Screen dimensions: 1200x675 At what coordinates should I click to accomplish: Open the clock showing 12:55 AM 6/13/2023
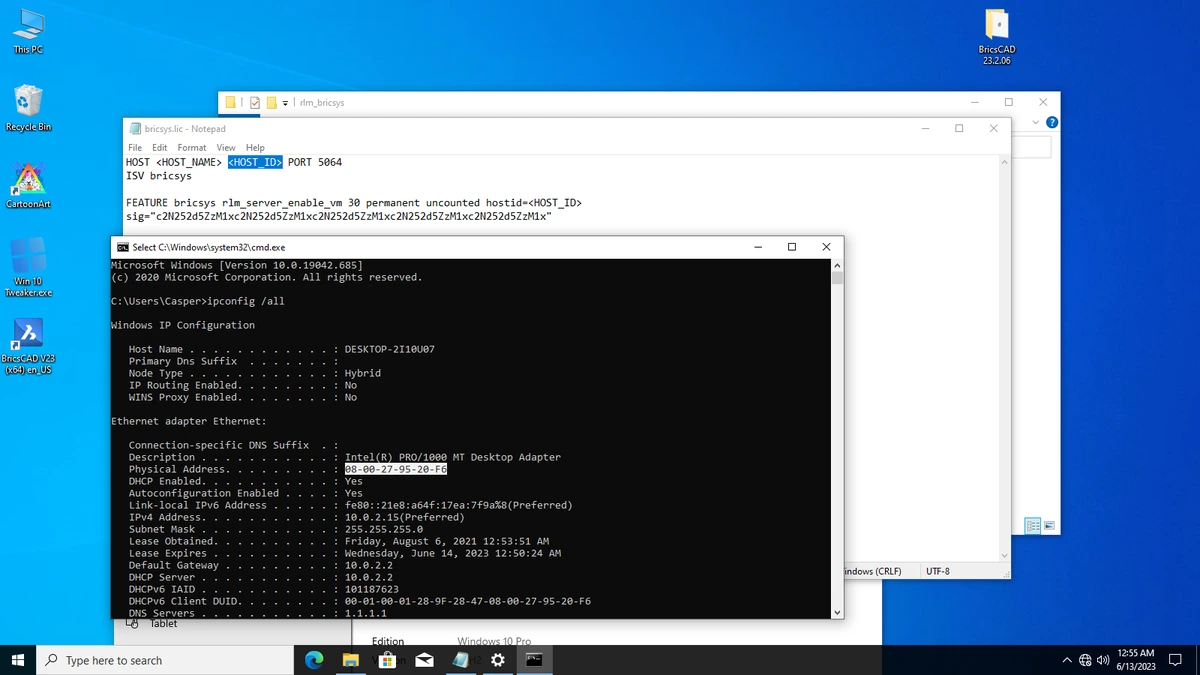pos(1136,660)
